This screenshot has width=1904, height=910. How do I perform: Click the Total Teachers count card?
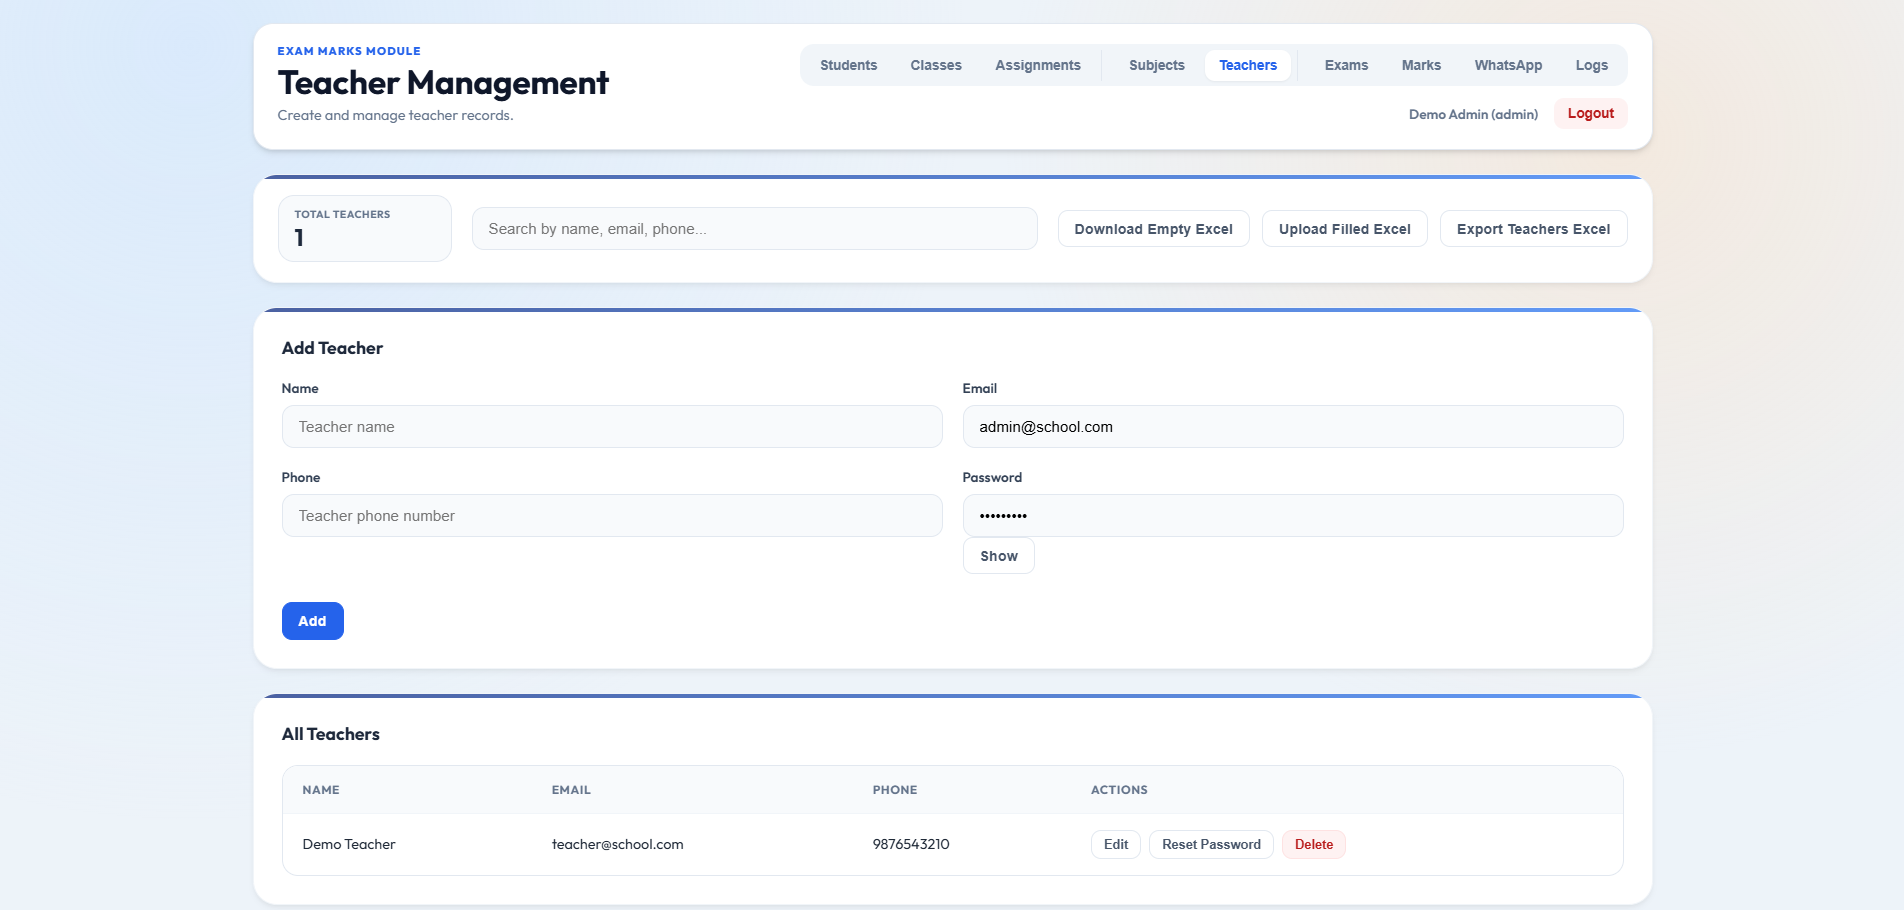click(x=364, y=229)
